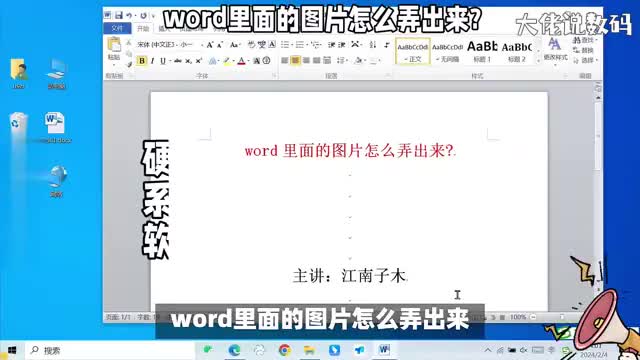The width and height of the screenshot is (640, 360).
Task: Toggle Show paragraph marks icon
Action: 387,44
